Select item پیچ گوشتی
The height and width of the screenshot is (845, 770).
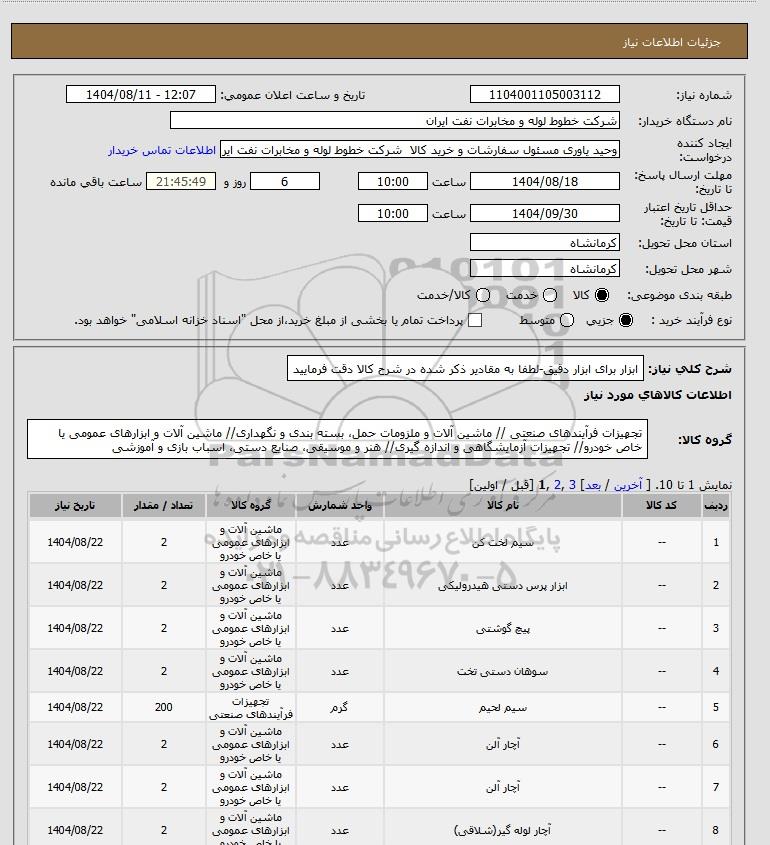coord(379,628)
